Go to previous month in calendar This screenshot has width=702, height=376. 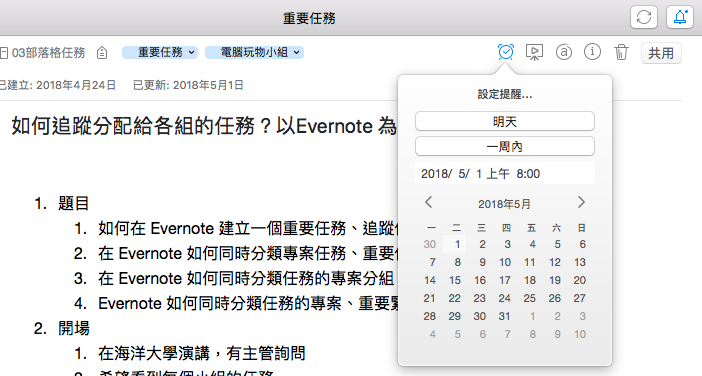pyautogui.click(x=428, y=202)
